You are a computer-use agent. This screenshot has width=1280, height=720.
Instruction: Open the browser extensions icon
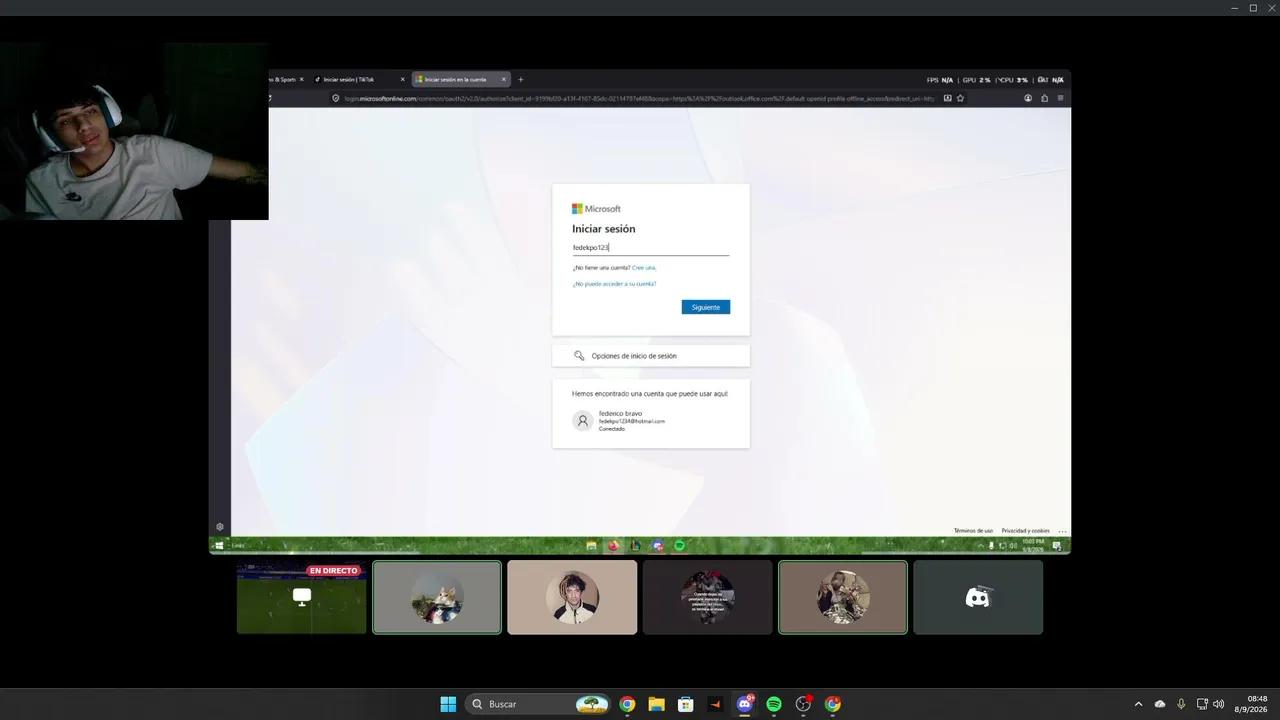[1044, 98]
